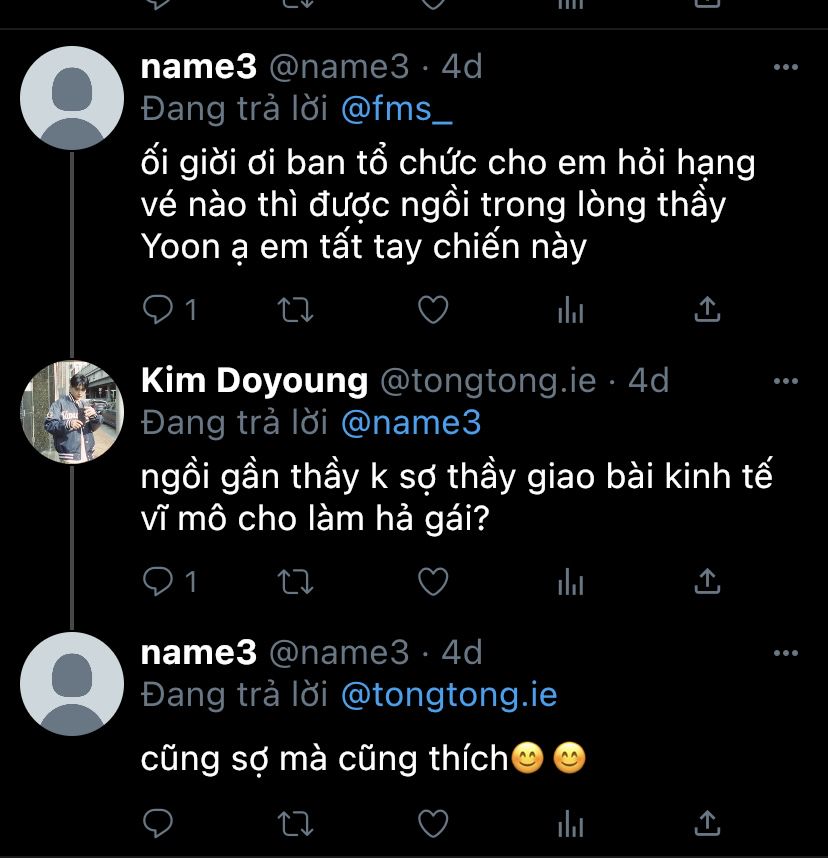Reply to the "cũng sợ mà cũng thích" tweet
Viewport: 828px width, 858px height.
point(158,823)
